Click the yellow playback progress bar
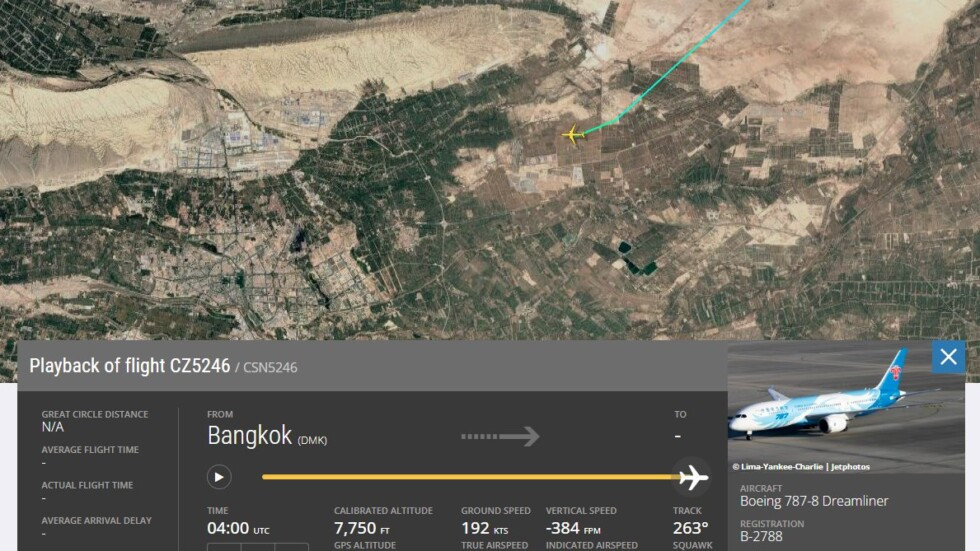Image resolution: width=980 pixels, height=551 pixels. [471, 477]
